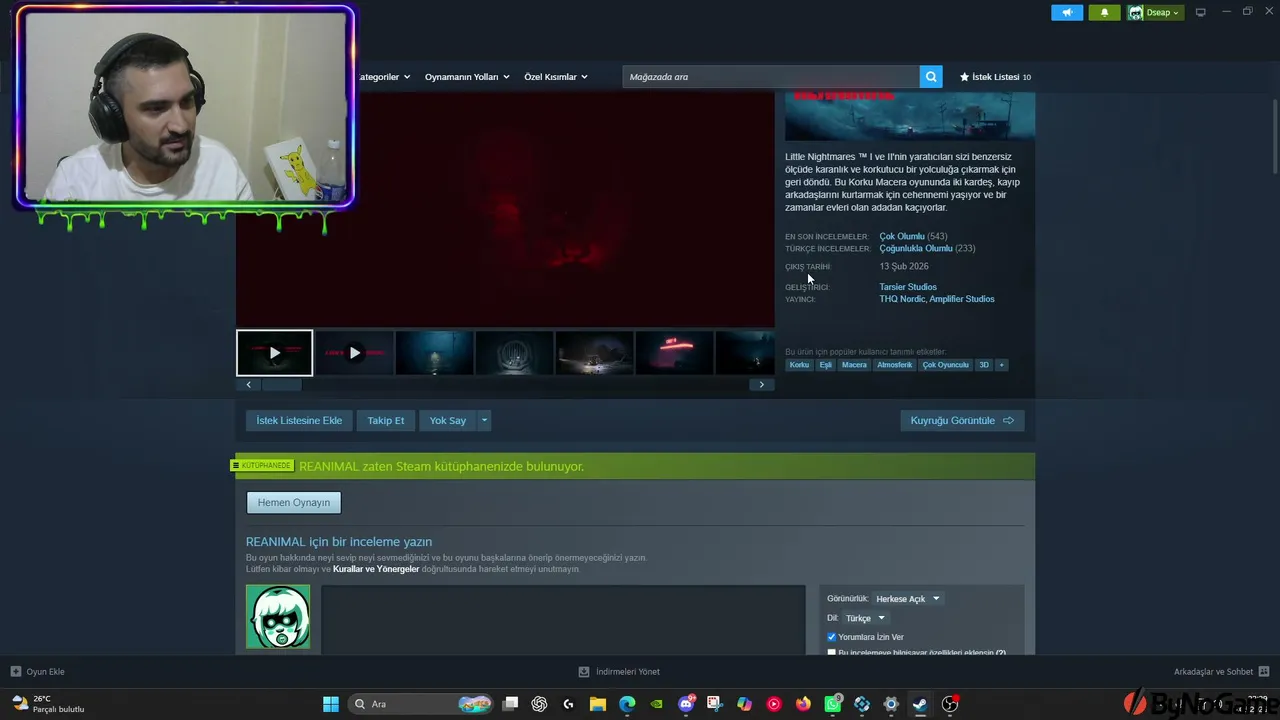Click inside the review text box
The height and width of the screenshot is (720, 1280).
(x=563, y=620)
